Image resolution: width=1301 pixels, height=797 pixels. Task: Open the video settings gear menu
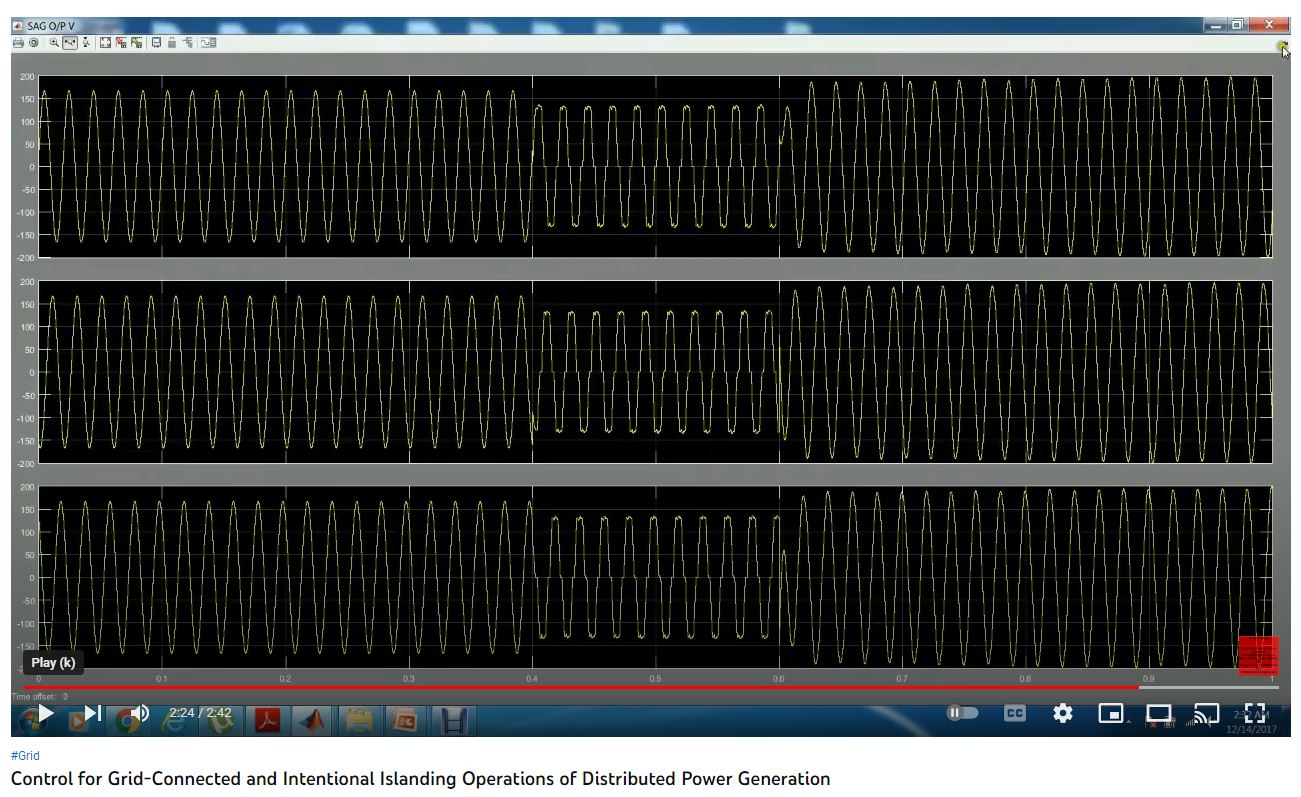click(x=1062, y=713)
